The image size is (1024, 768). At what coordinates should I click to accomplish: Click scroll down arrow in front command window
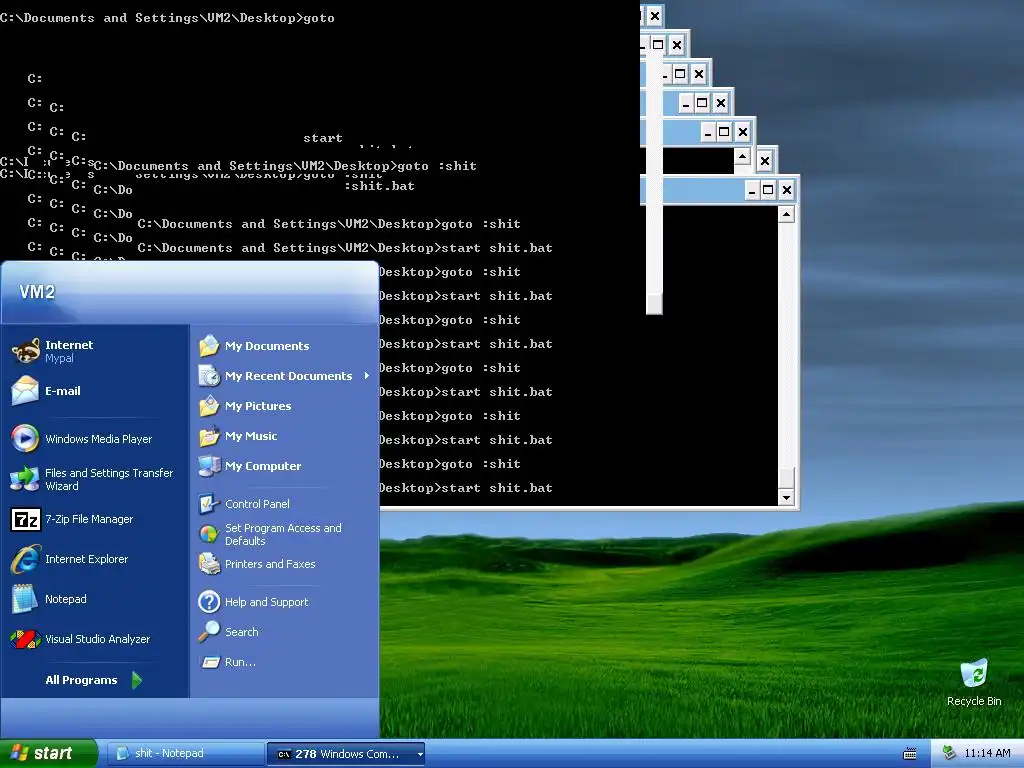(786, 498)
